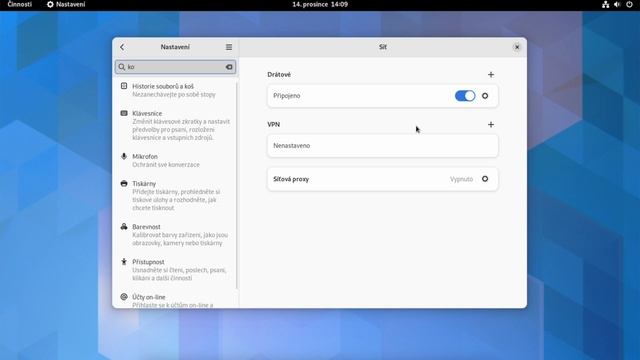Click the search field containing 'ko'
640x360 pixels.
coord(176,67)
